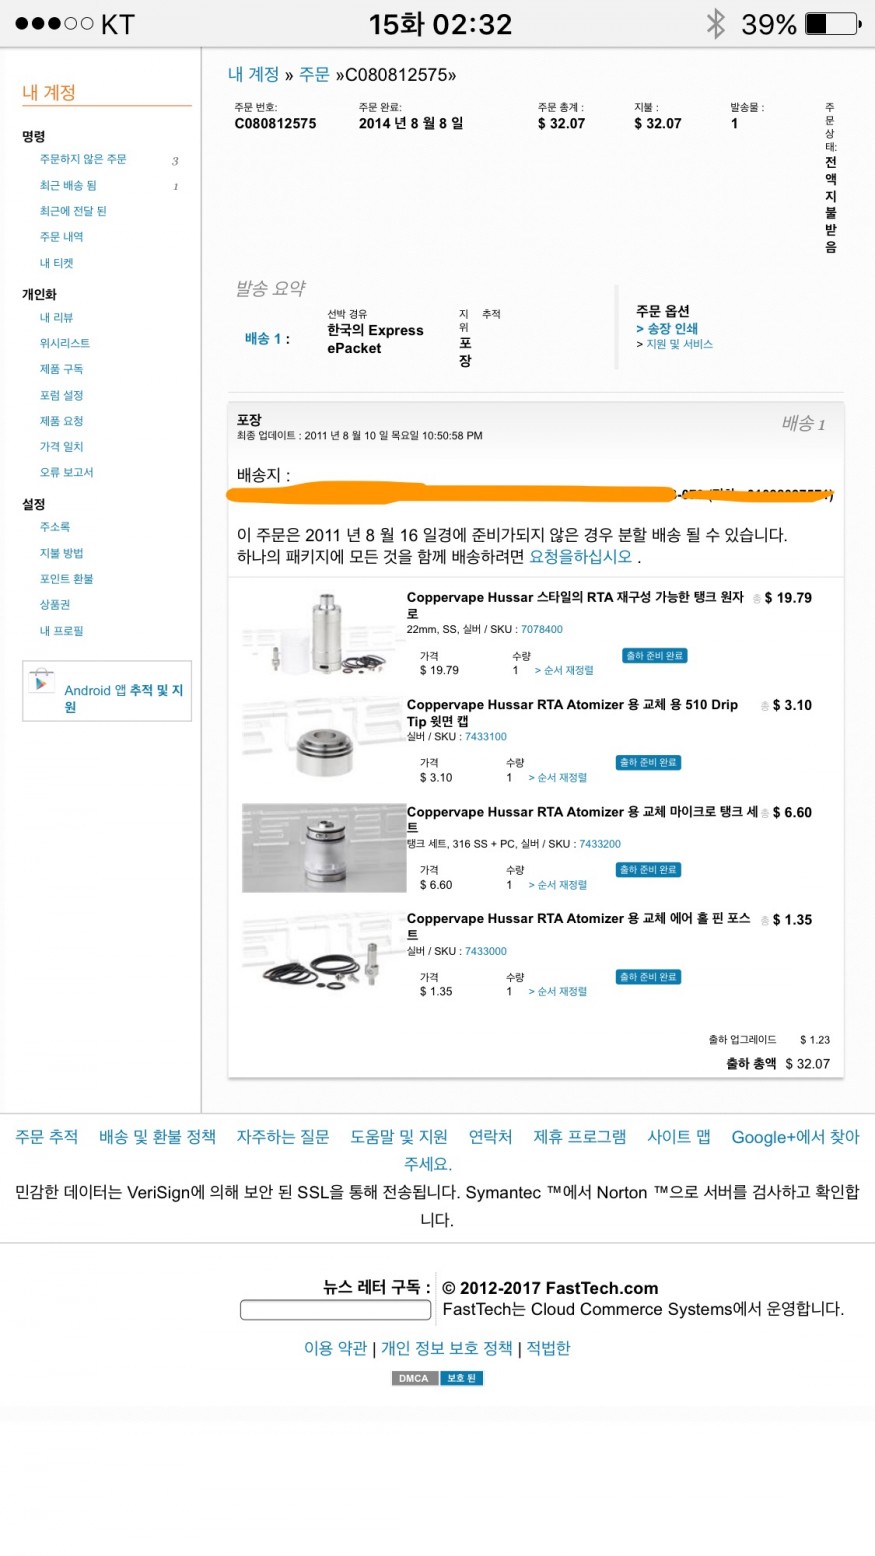Open '내 리뷰' in sidebar
The width and height of the screenshot is (875, 1556).
pos(57,317)
